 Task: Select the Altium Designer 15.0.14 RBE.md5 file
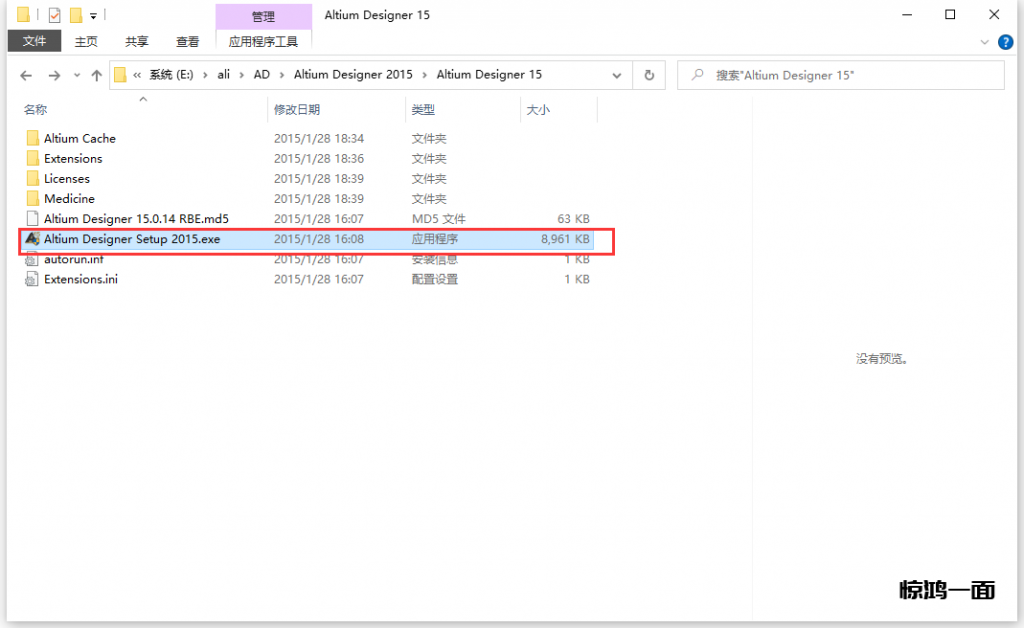pyautogui.click(x=136, y=219)
